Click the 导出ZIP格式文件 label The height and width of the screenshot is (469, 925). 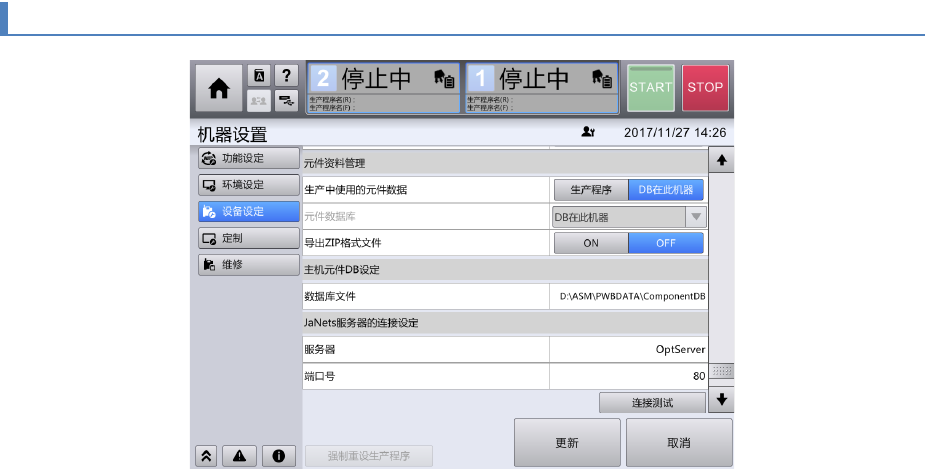[343, 243]
